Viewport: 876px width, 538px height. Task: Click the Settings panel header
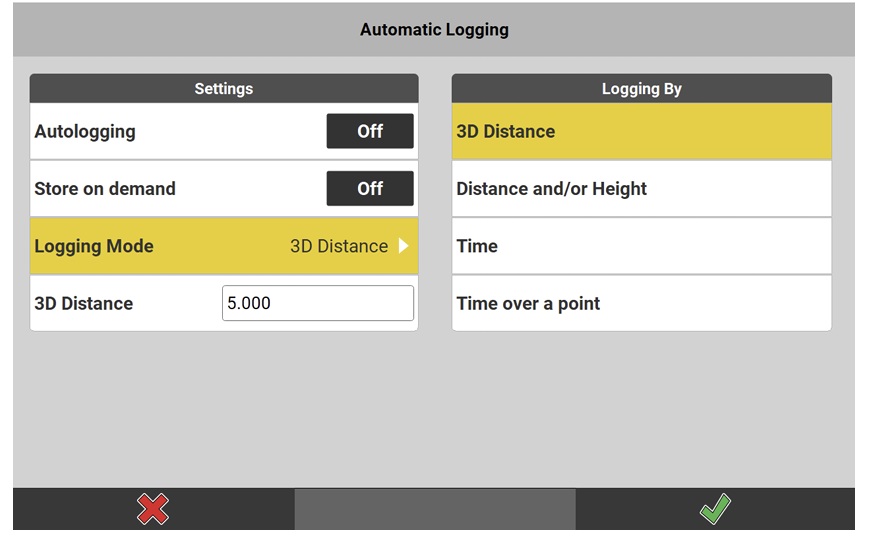click(224, 89)
